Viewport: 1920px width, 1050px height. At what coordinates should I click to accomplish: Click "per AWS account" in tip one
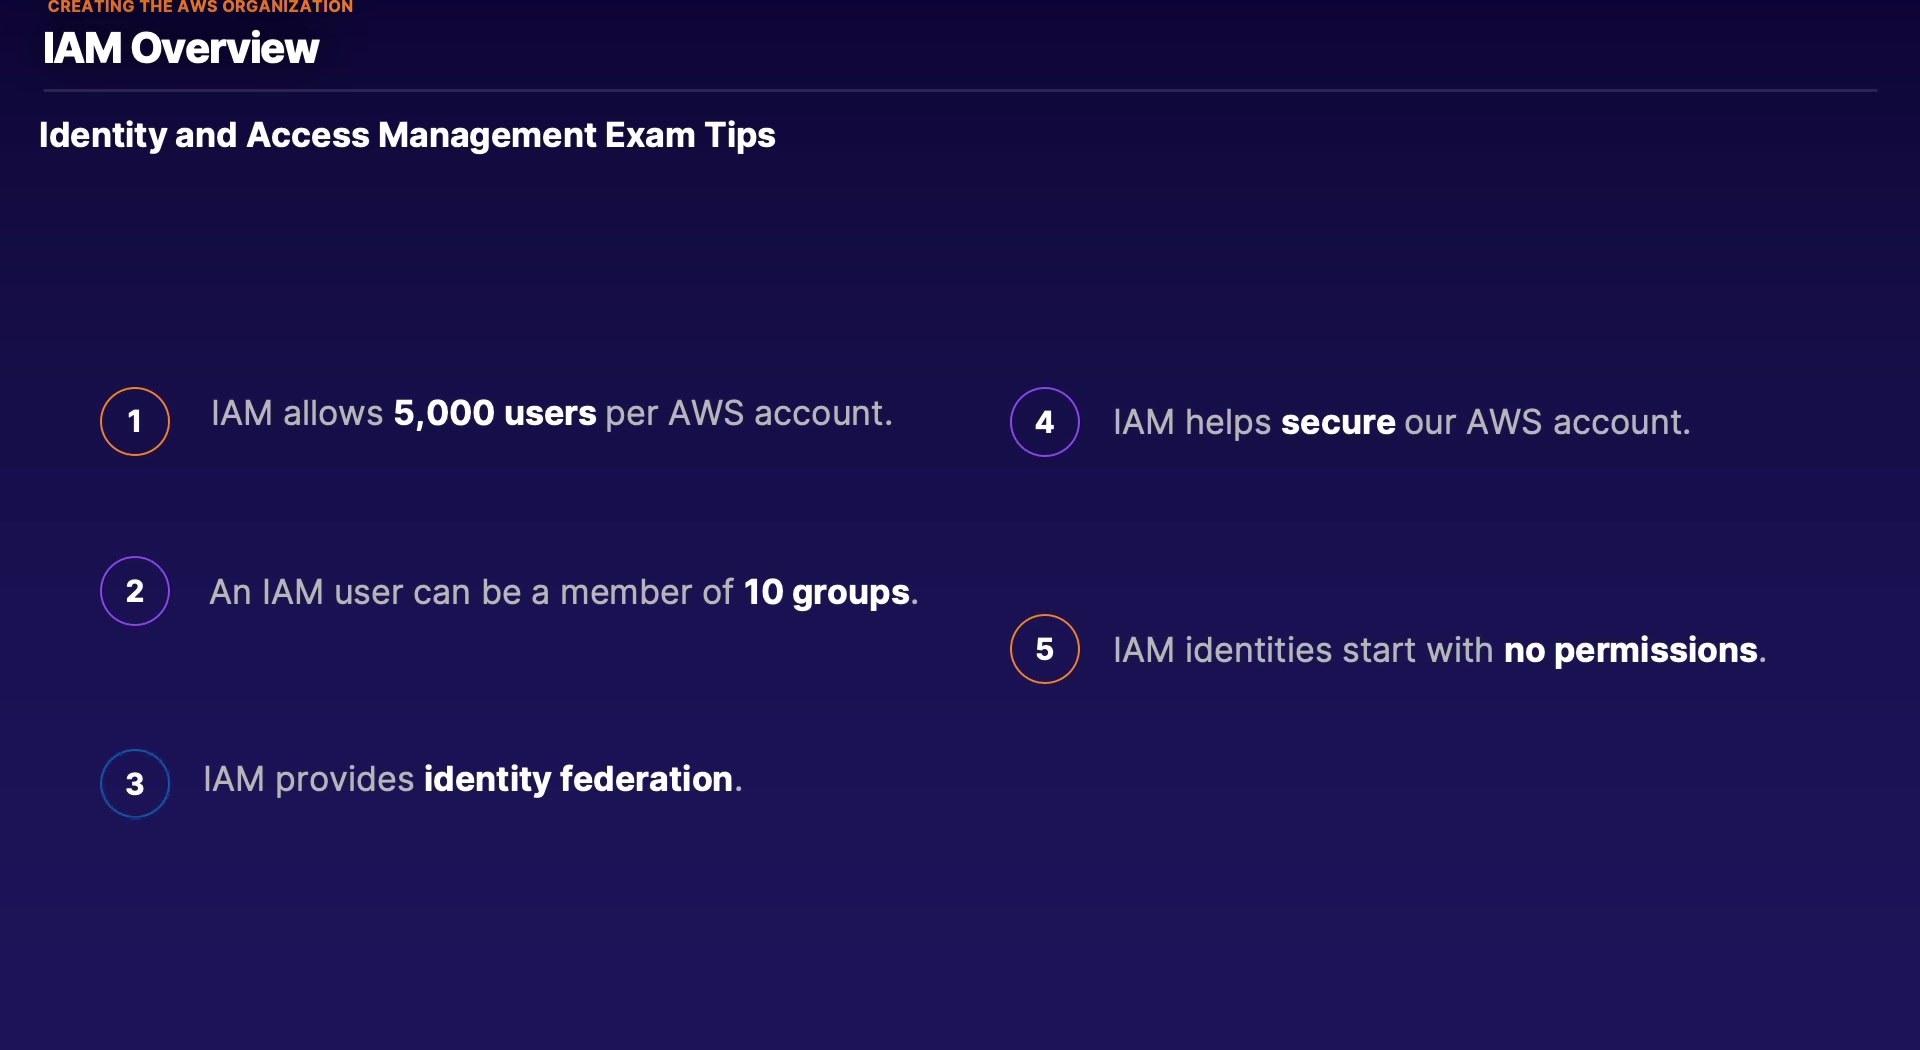click(746, 413)
